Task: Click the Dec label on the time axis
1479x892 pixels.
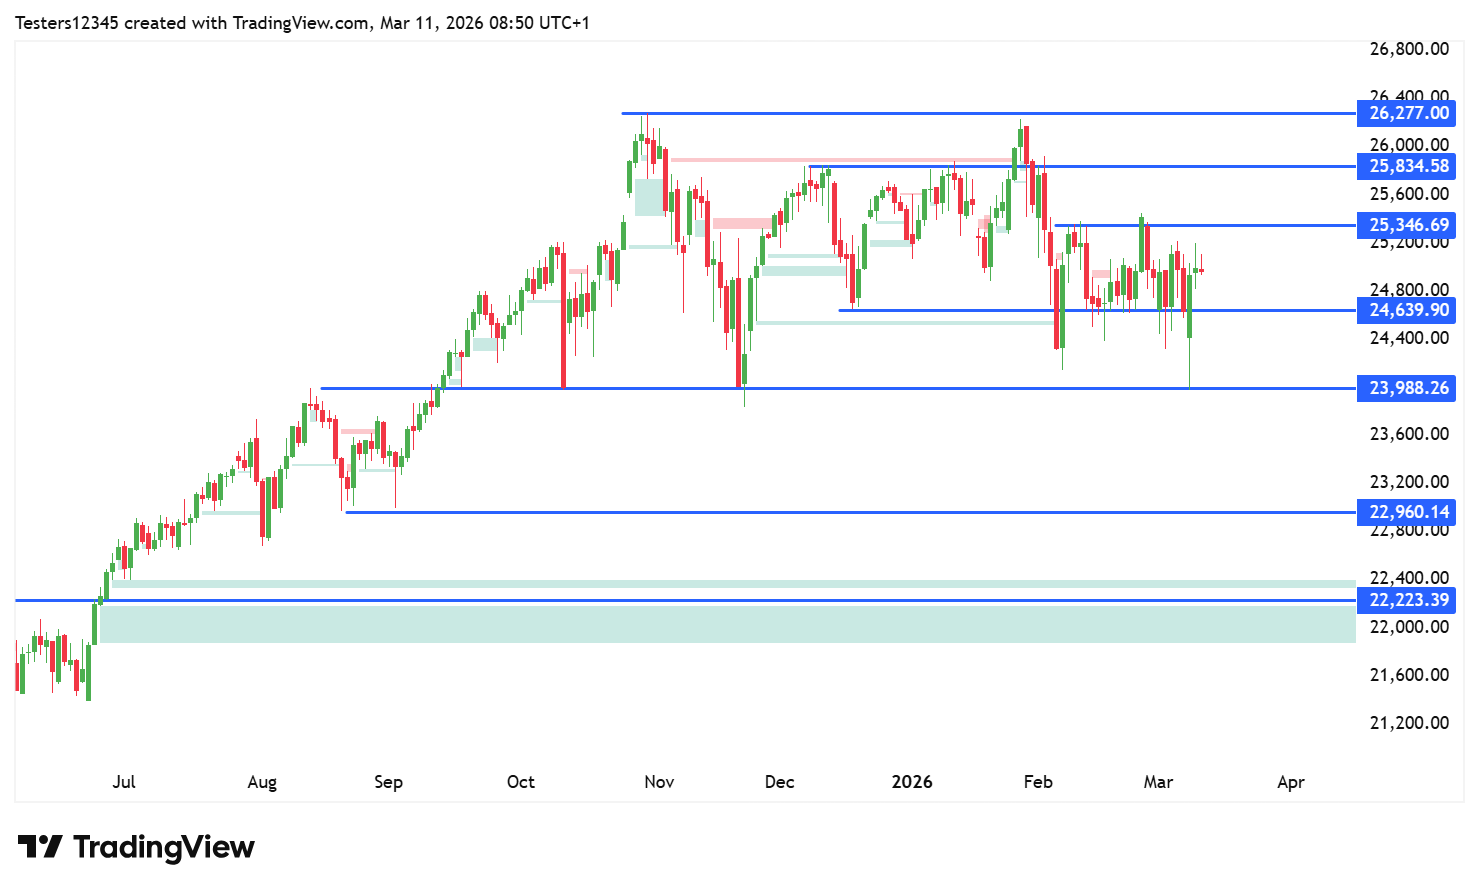Action: pos(780,782)
